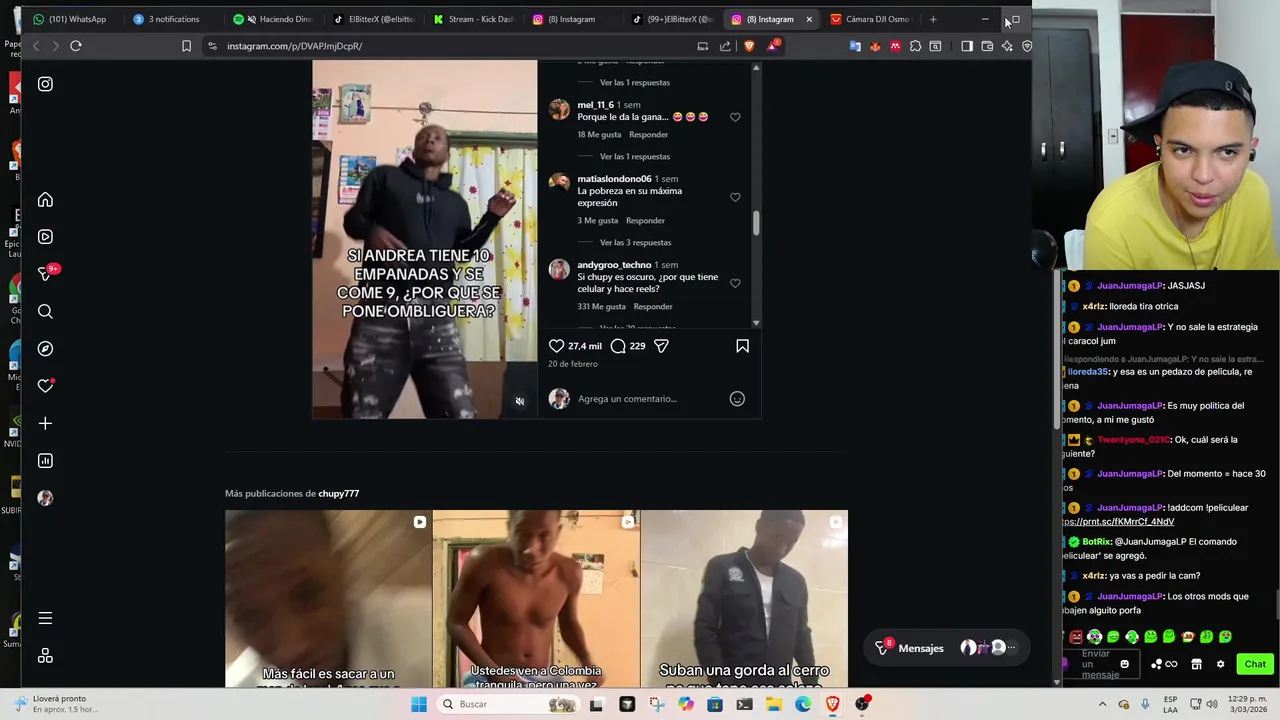Screen dimensions: 1280x720
Task: Reply to mel_11_6's comment
Action: (x=648, y=135)
